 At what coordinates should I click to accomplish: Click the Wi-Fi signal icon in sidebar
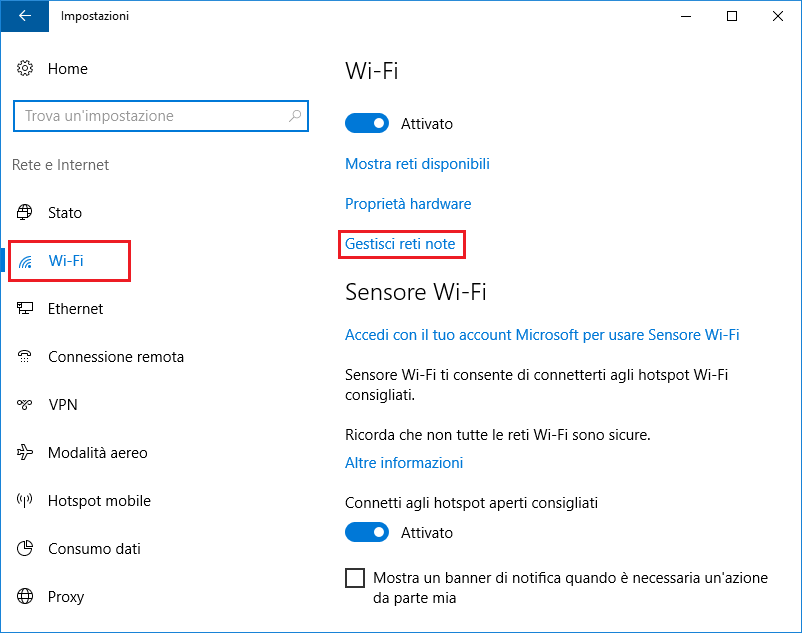tap(24, 260)
